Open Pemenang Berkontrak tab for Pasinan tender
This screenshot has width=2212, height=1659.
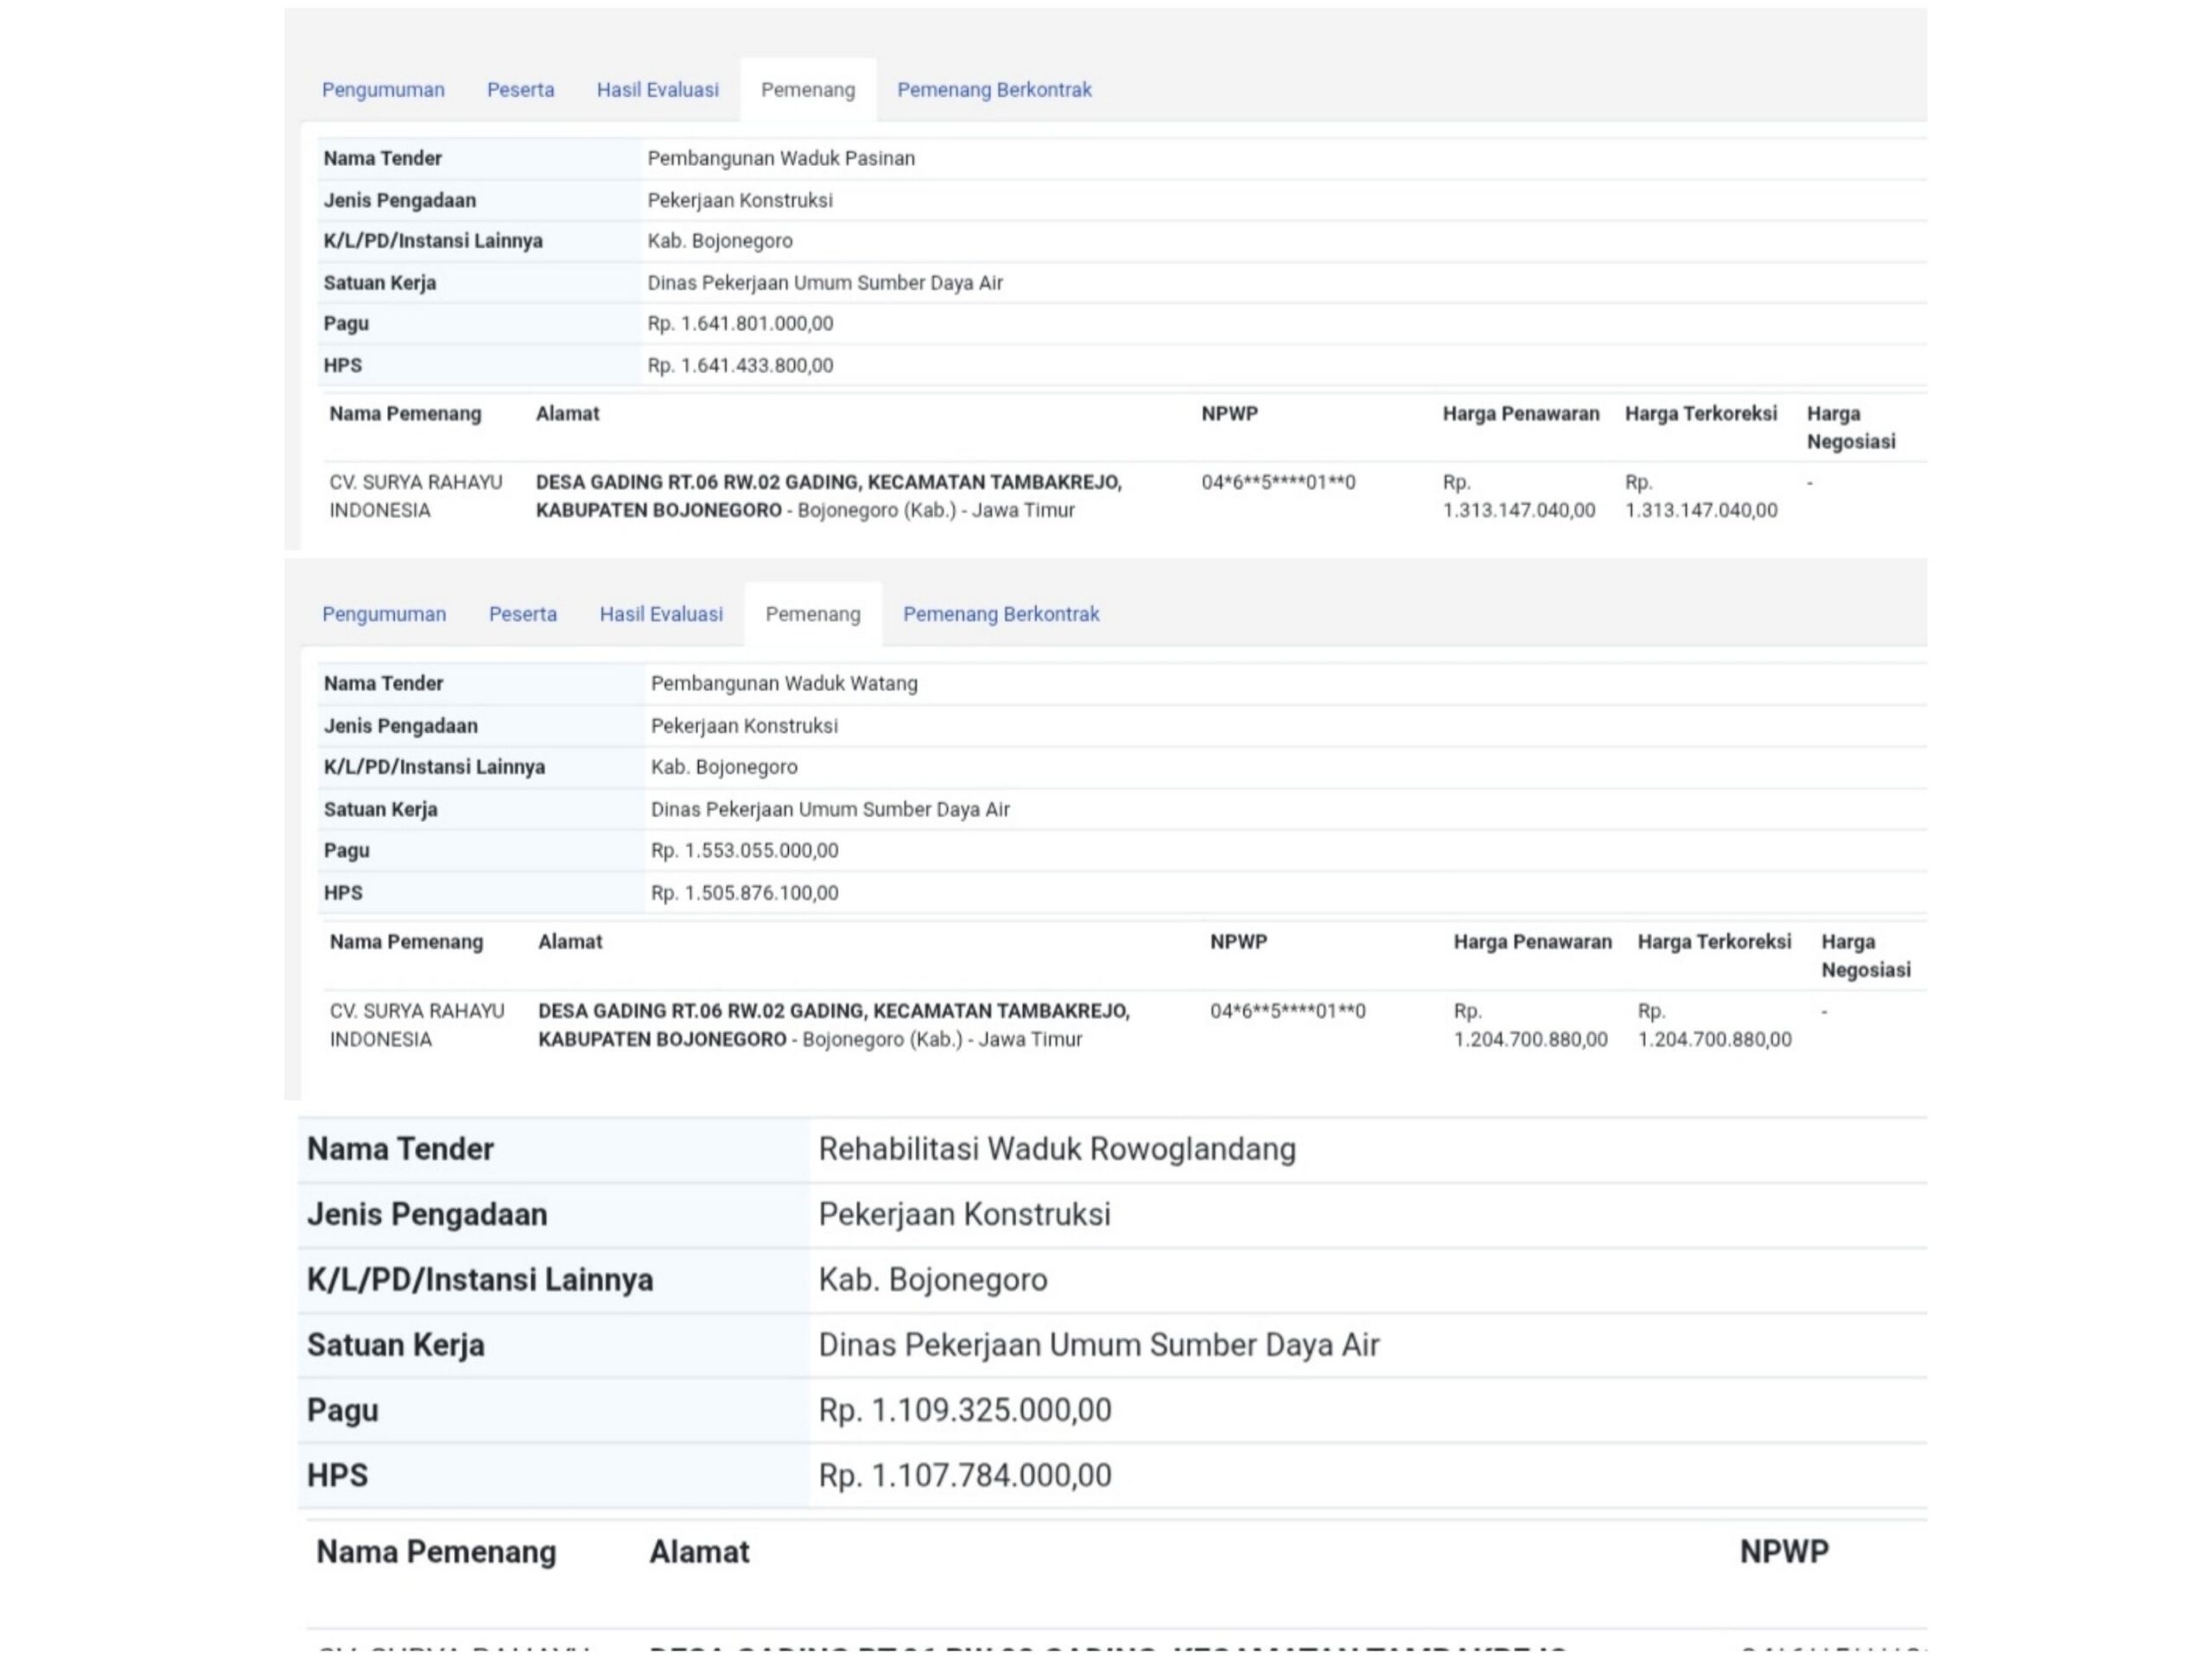pyautogui.click(x=994, y=90)
